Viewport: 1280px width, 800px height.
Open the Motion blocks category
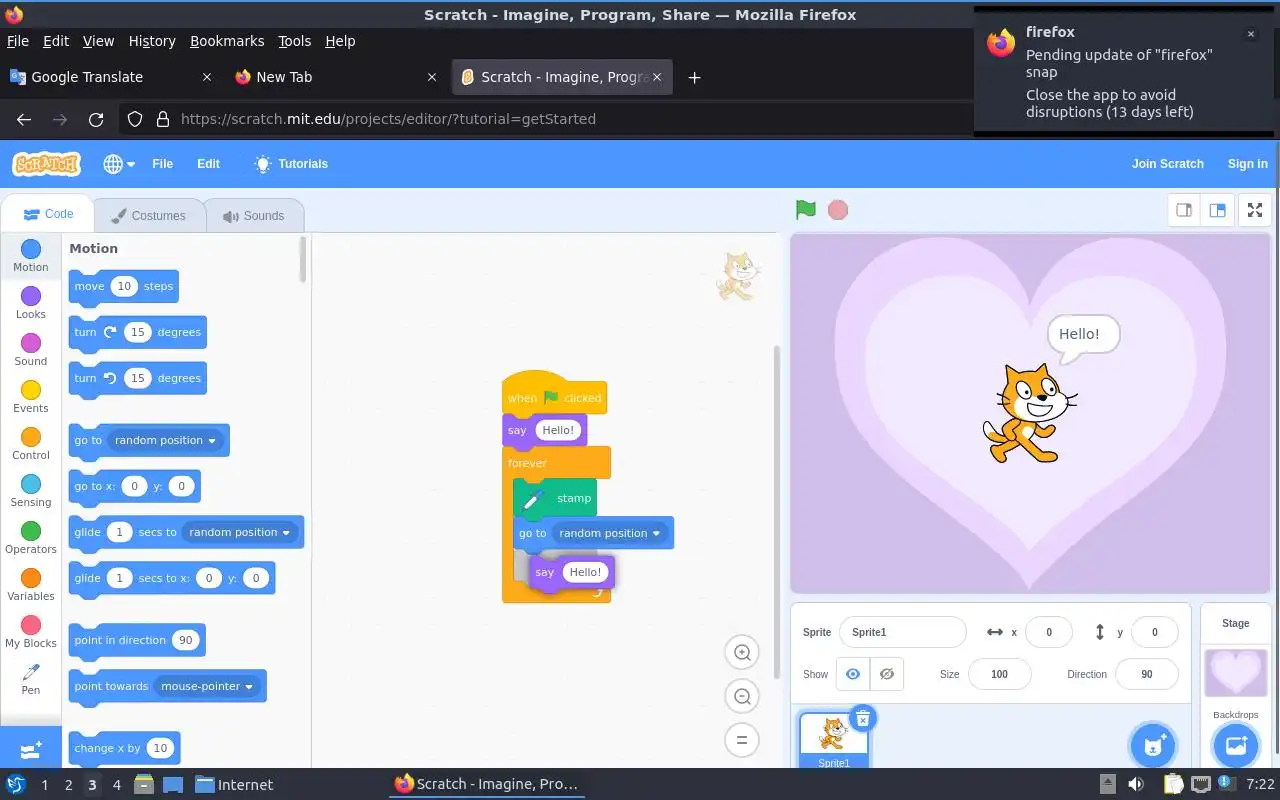tap(31, 256)
